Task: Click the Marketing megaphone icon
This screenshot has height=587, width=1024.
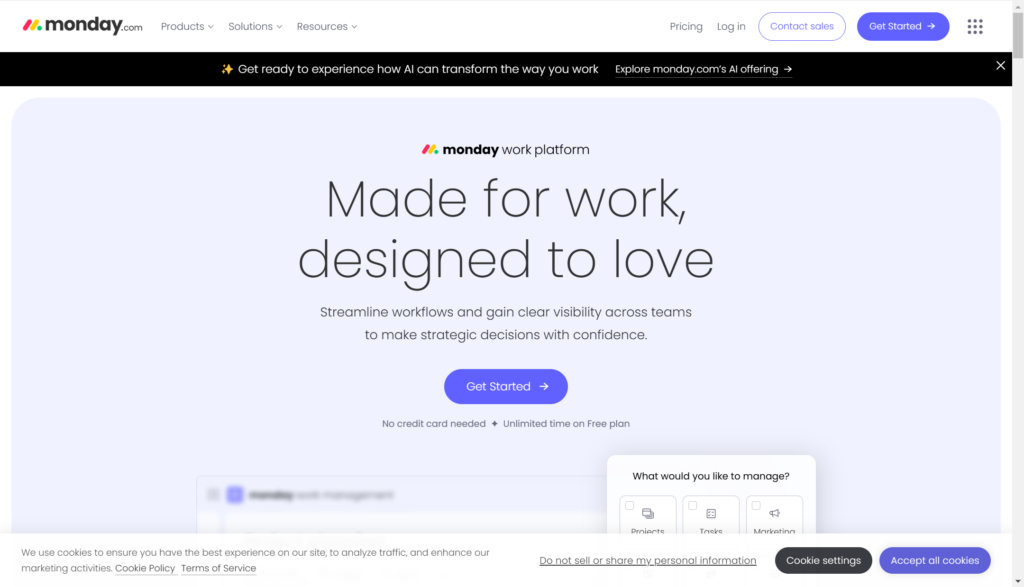Action: tap(774, 513)
